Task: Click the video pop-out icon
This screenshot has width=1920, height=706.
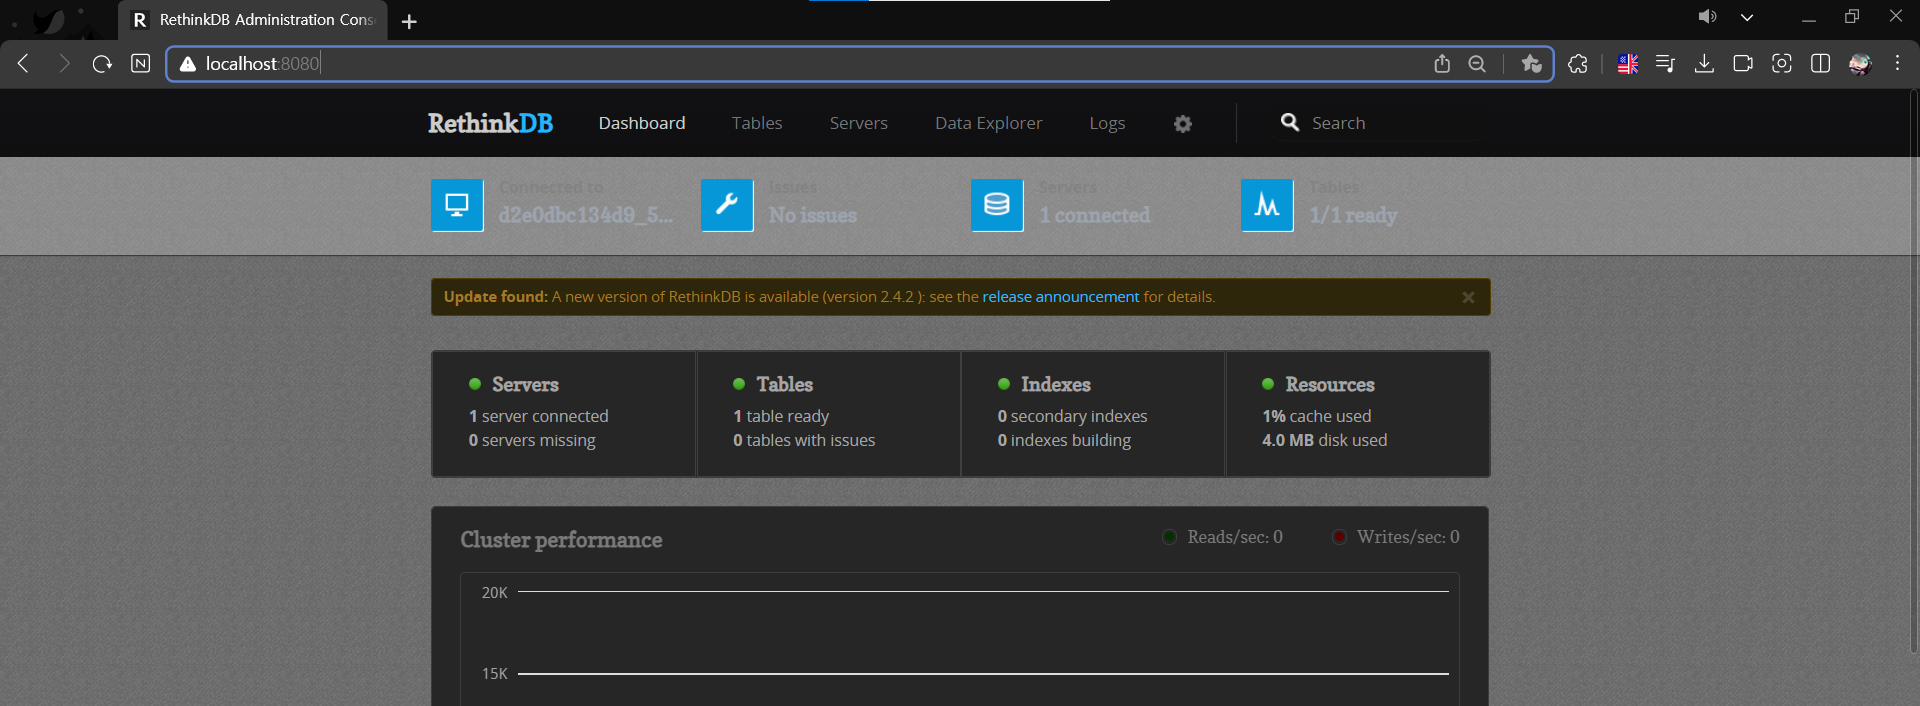Action: coord(1743,64)
